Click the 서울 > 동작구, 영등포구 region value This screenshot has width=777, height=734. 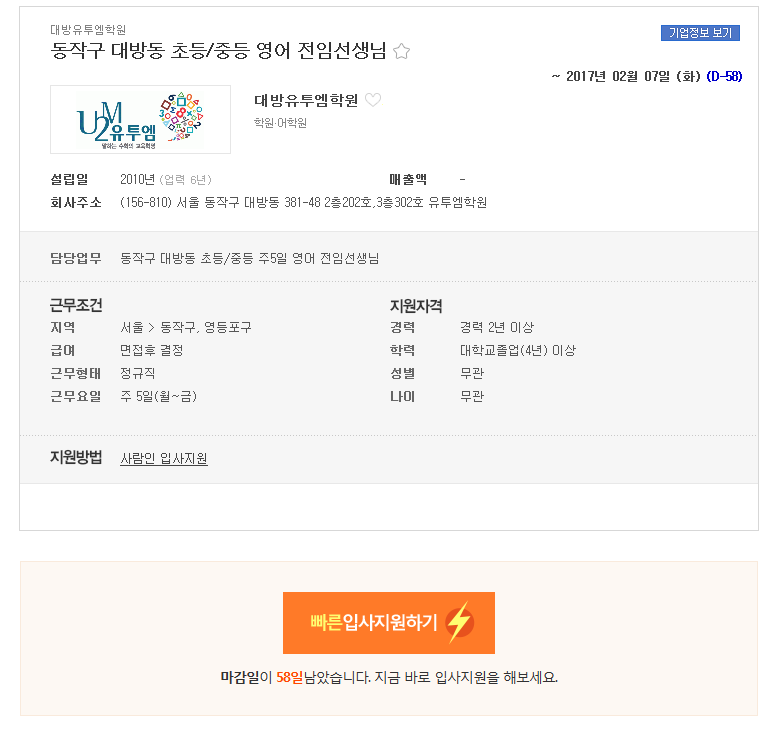(x=186, y=327)
